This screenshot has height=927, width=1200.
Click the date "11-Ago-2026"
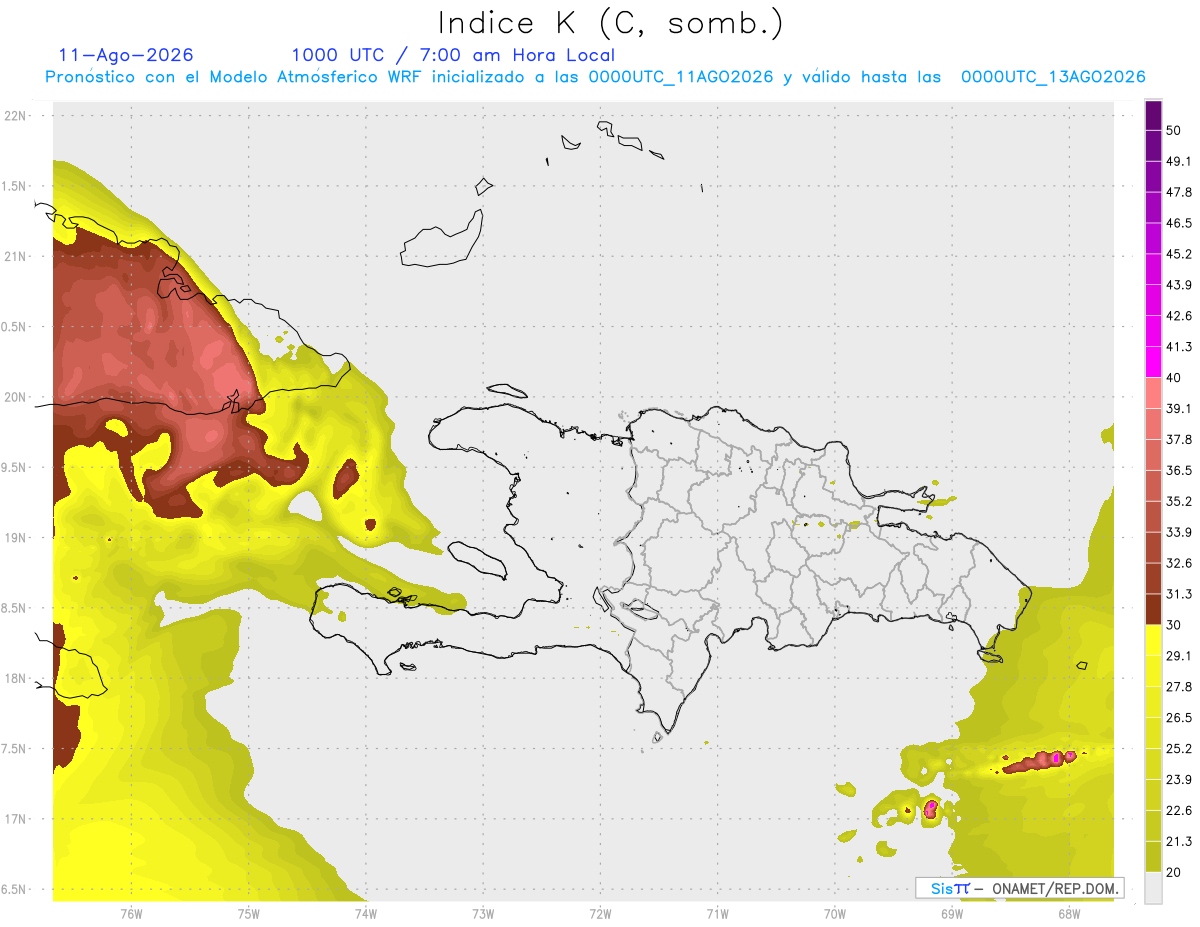[126, 55]
